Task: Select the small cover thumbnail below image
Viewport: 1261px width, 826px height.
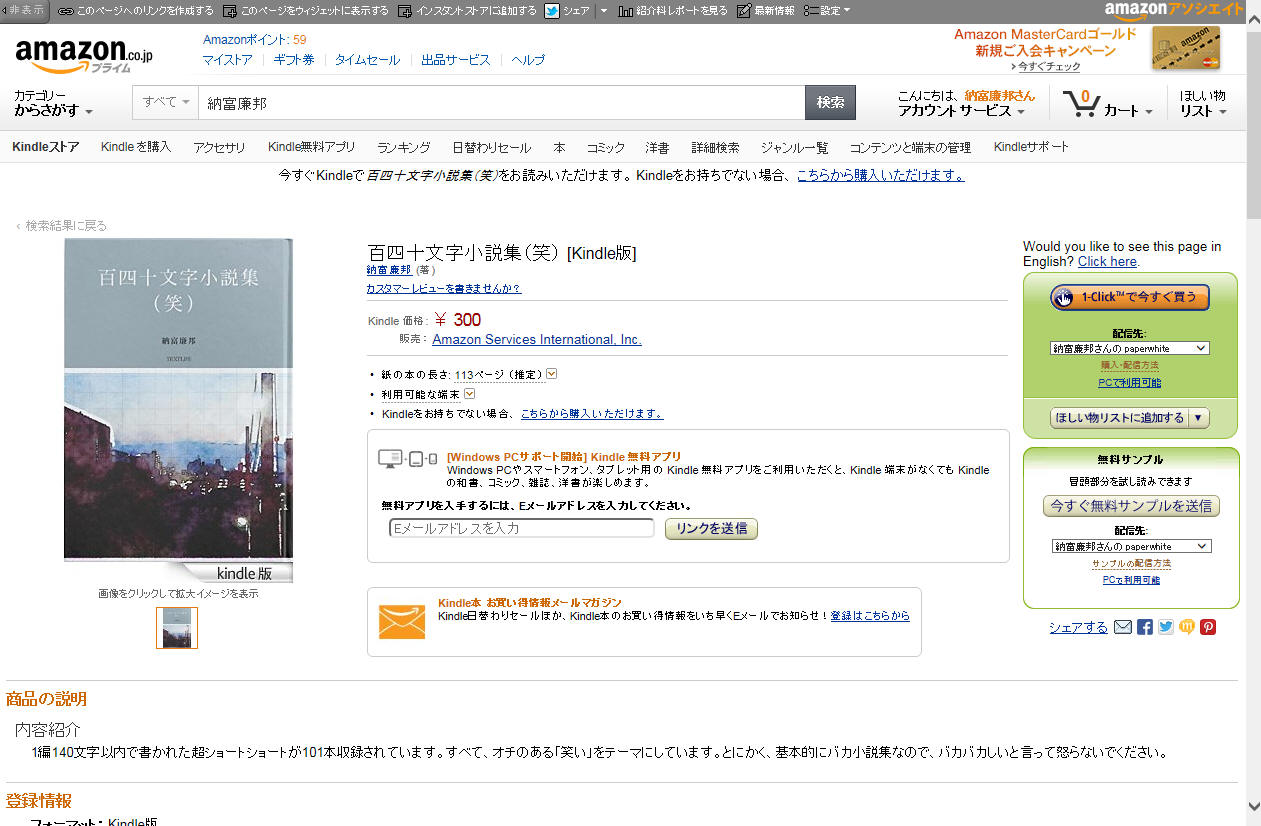Action: click(x=177, y=628)
